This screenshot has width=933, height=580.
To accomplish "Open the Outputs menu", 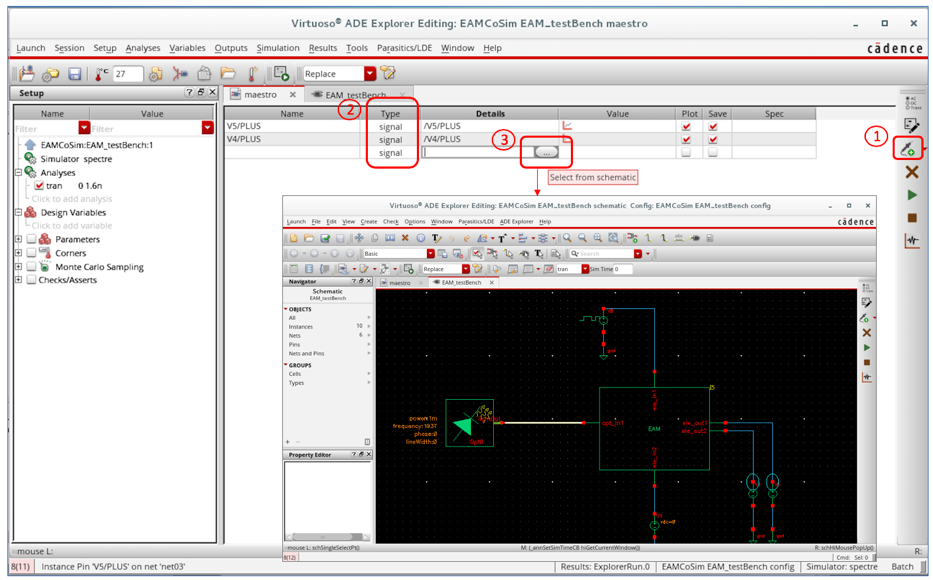I will (231, 48).
